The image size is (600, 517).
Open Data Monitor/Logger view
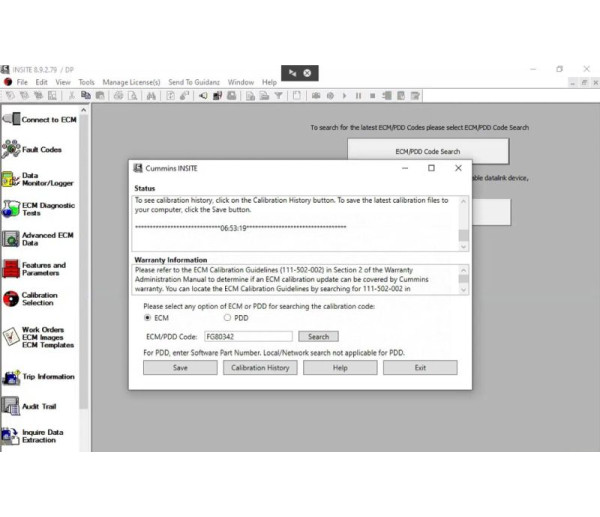(38, 180)
